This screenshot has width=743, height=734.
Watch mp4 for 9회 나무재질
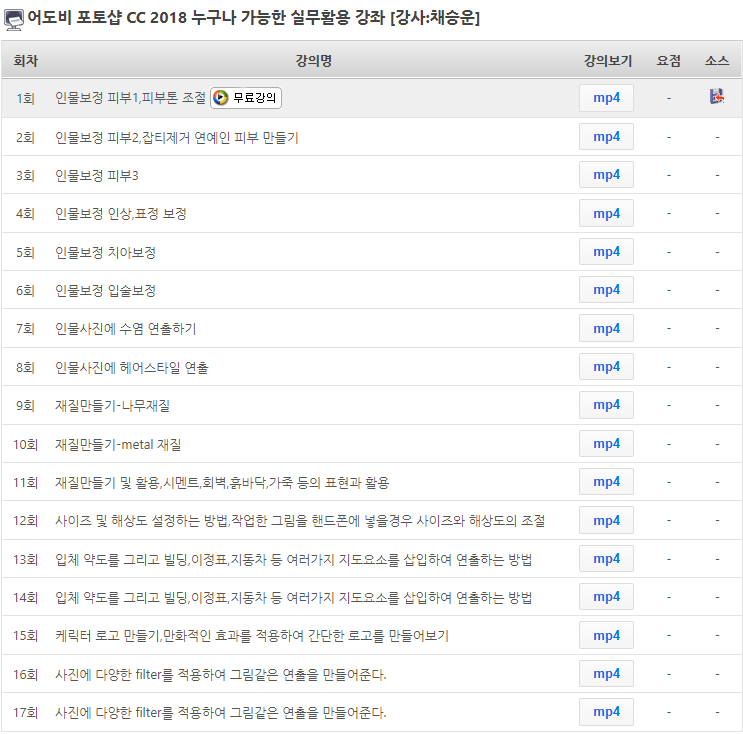click(606, 405)
